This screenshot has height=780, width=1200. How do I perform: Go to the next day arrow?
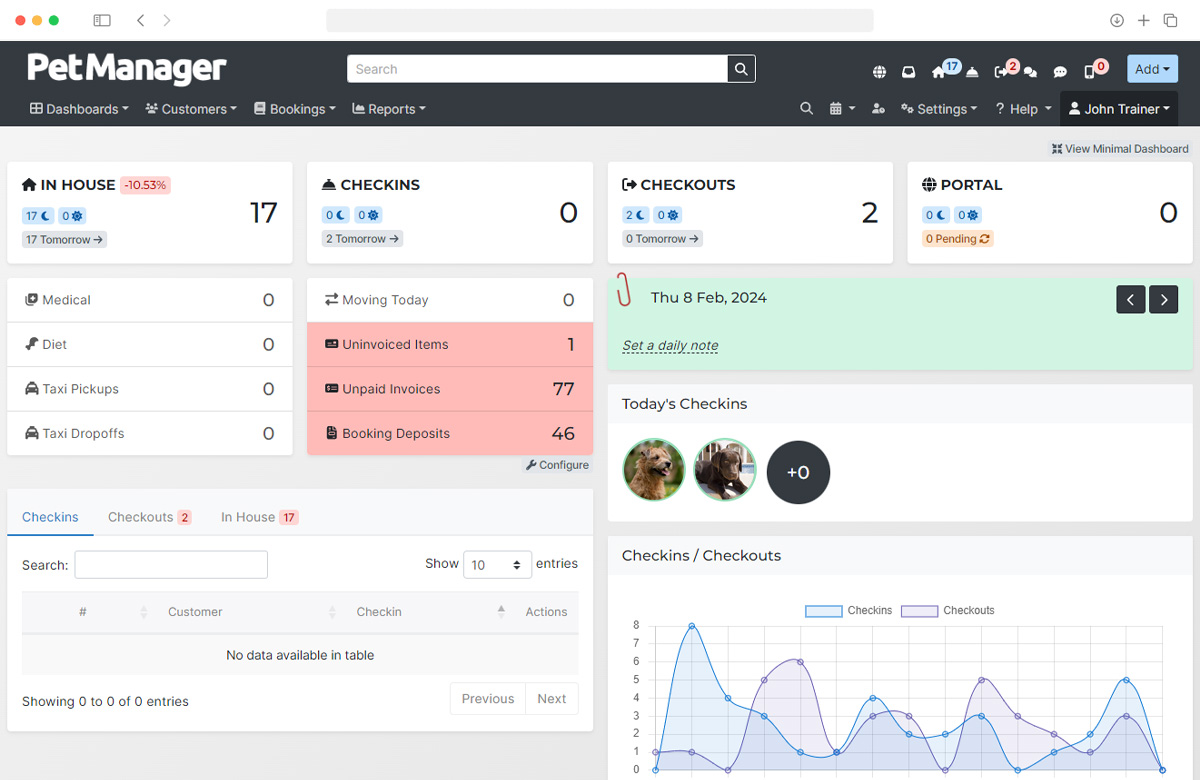click(1163, 299)
